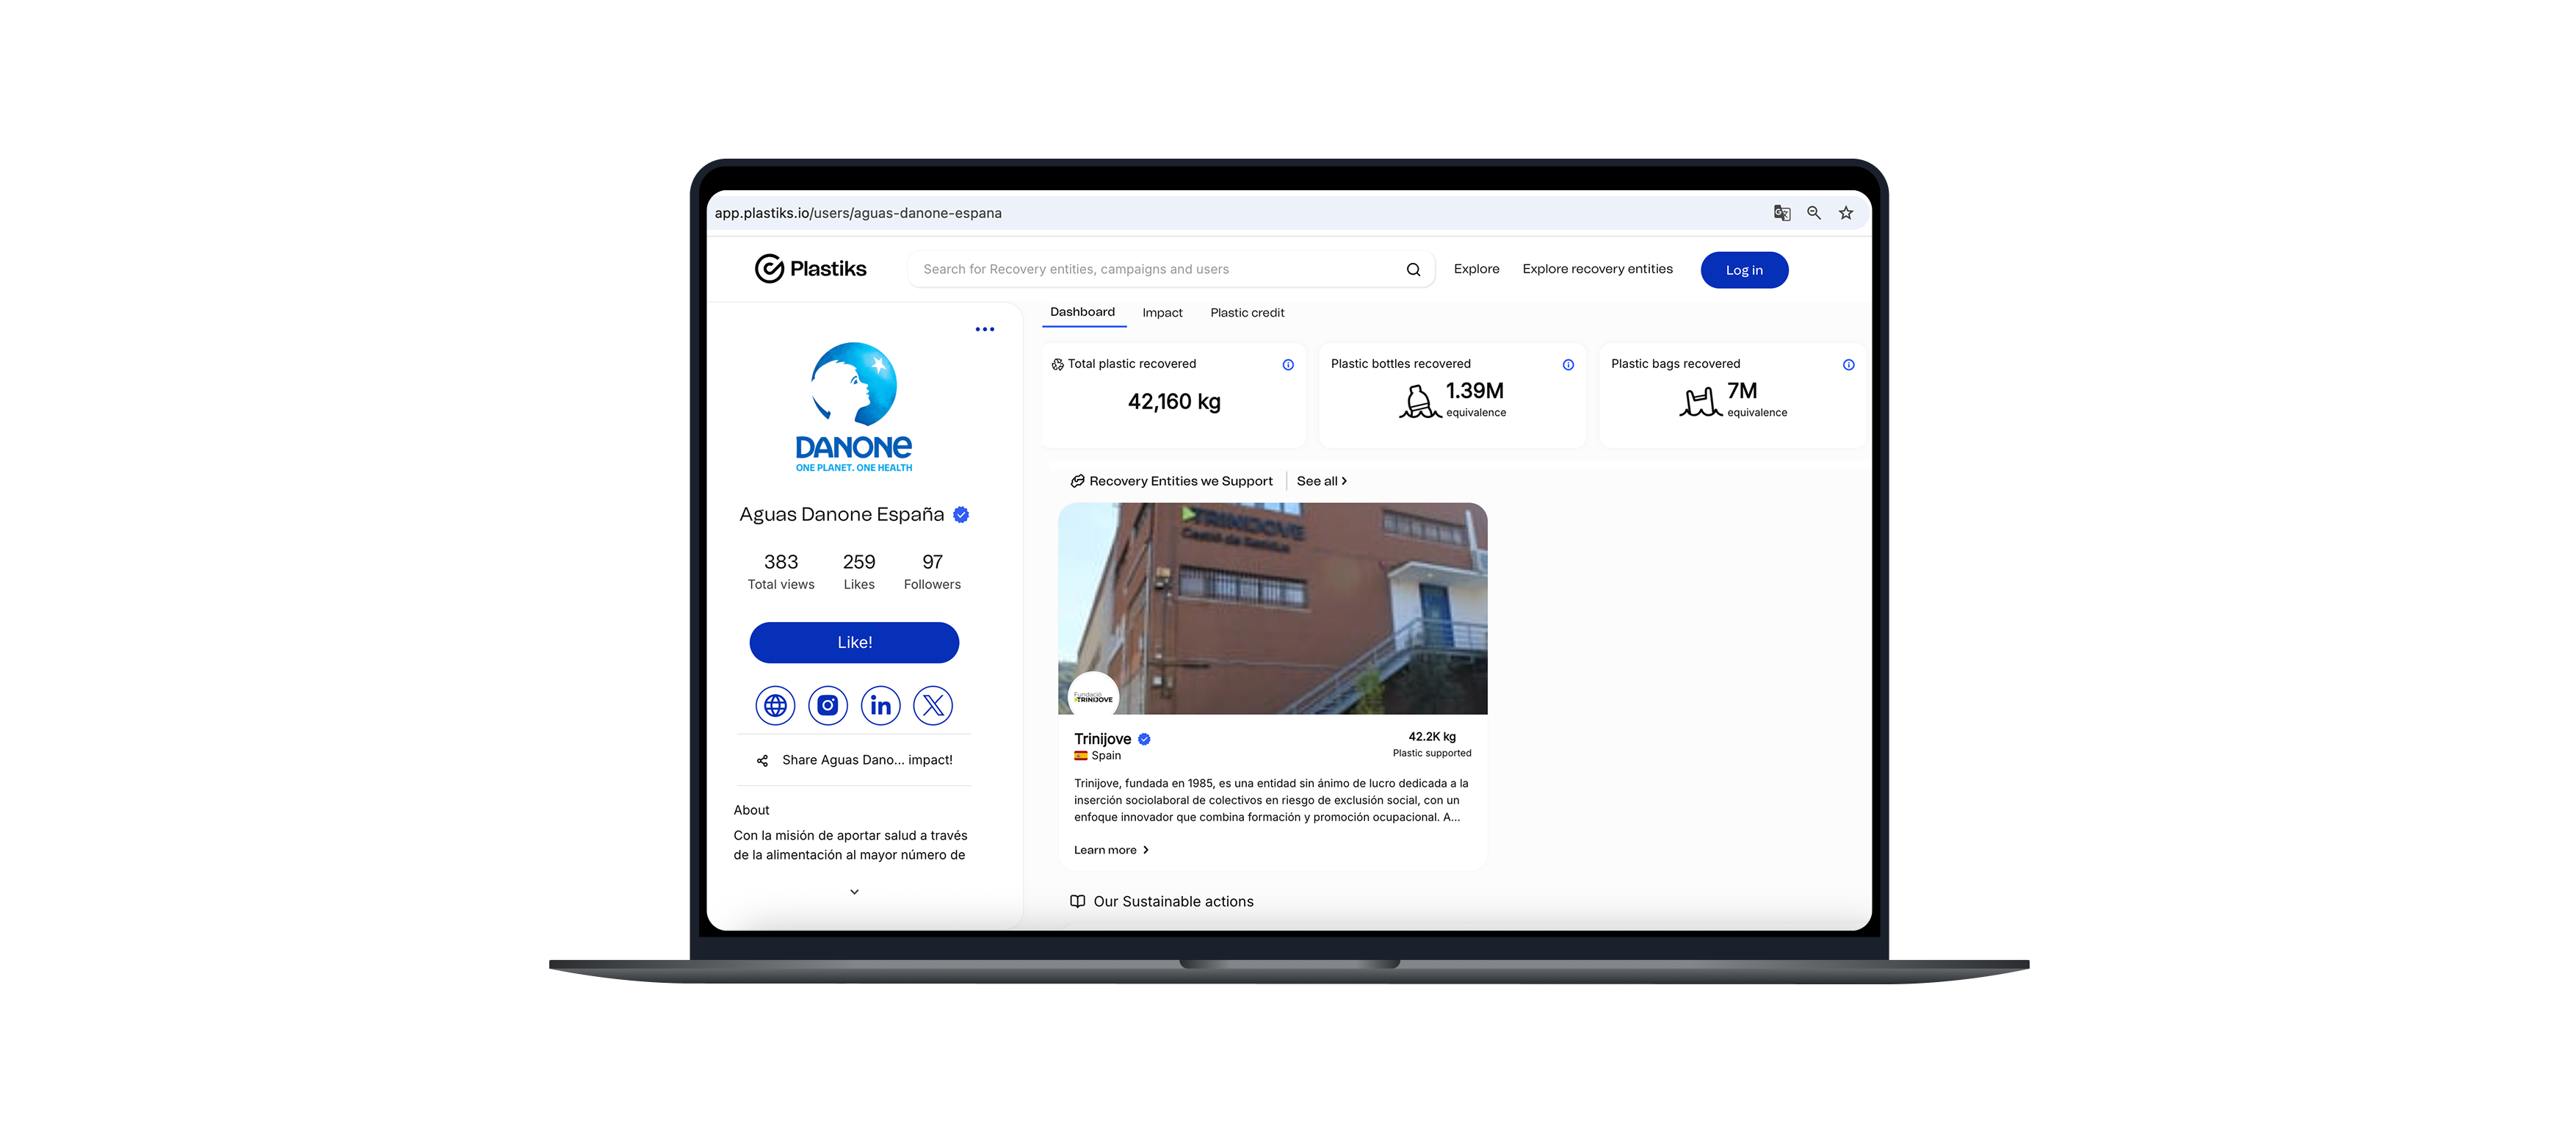Click Share Aguas Dano... impact! link
The image size is (2576, 1140).
pos(867,761)
